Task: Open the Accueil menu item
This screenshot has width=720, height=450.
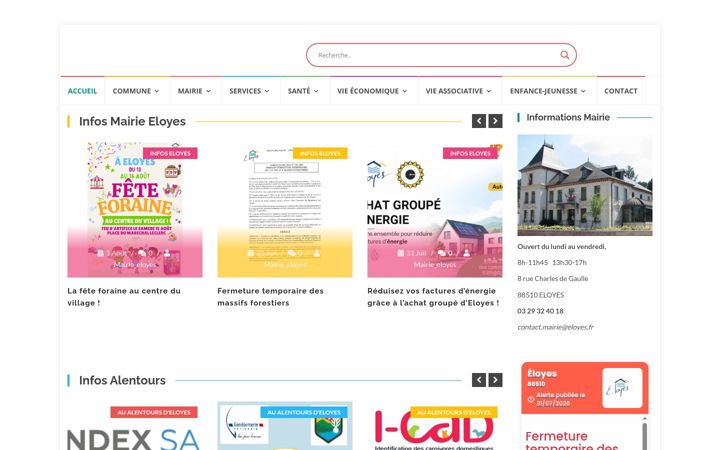Action: pyautogui.click(x=82, y=91)
